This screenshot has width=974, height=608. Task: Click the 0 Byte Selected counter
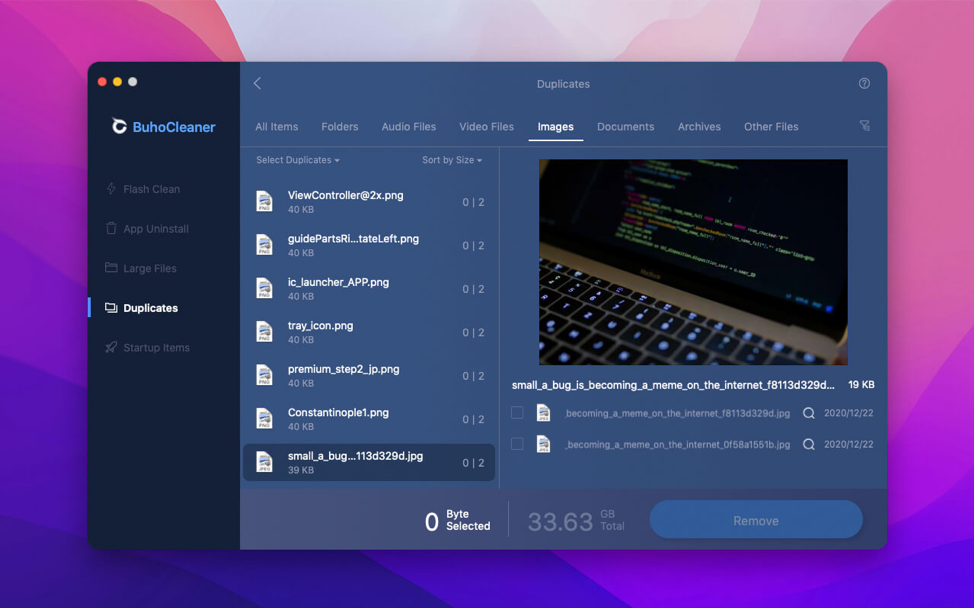pyautogui.click(x=457, y=520)
